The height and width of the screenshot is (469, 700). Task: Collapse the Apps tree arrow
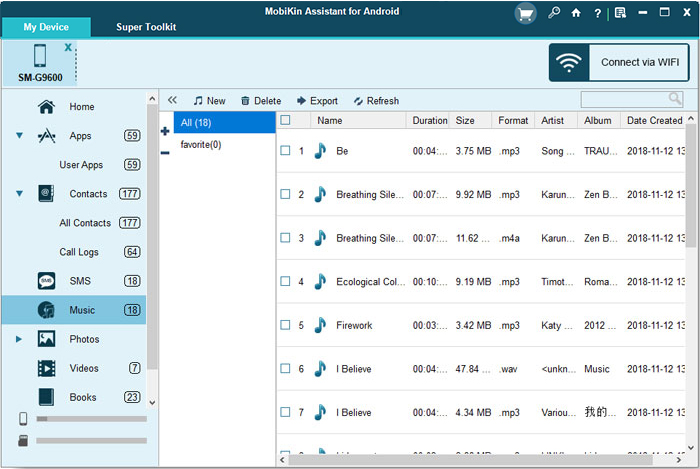pyautogui.click(x=19, y=136)
